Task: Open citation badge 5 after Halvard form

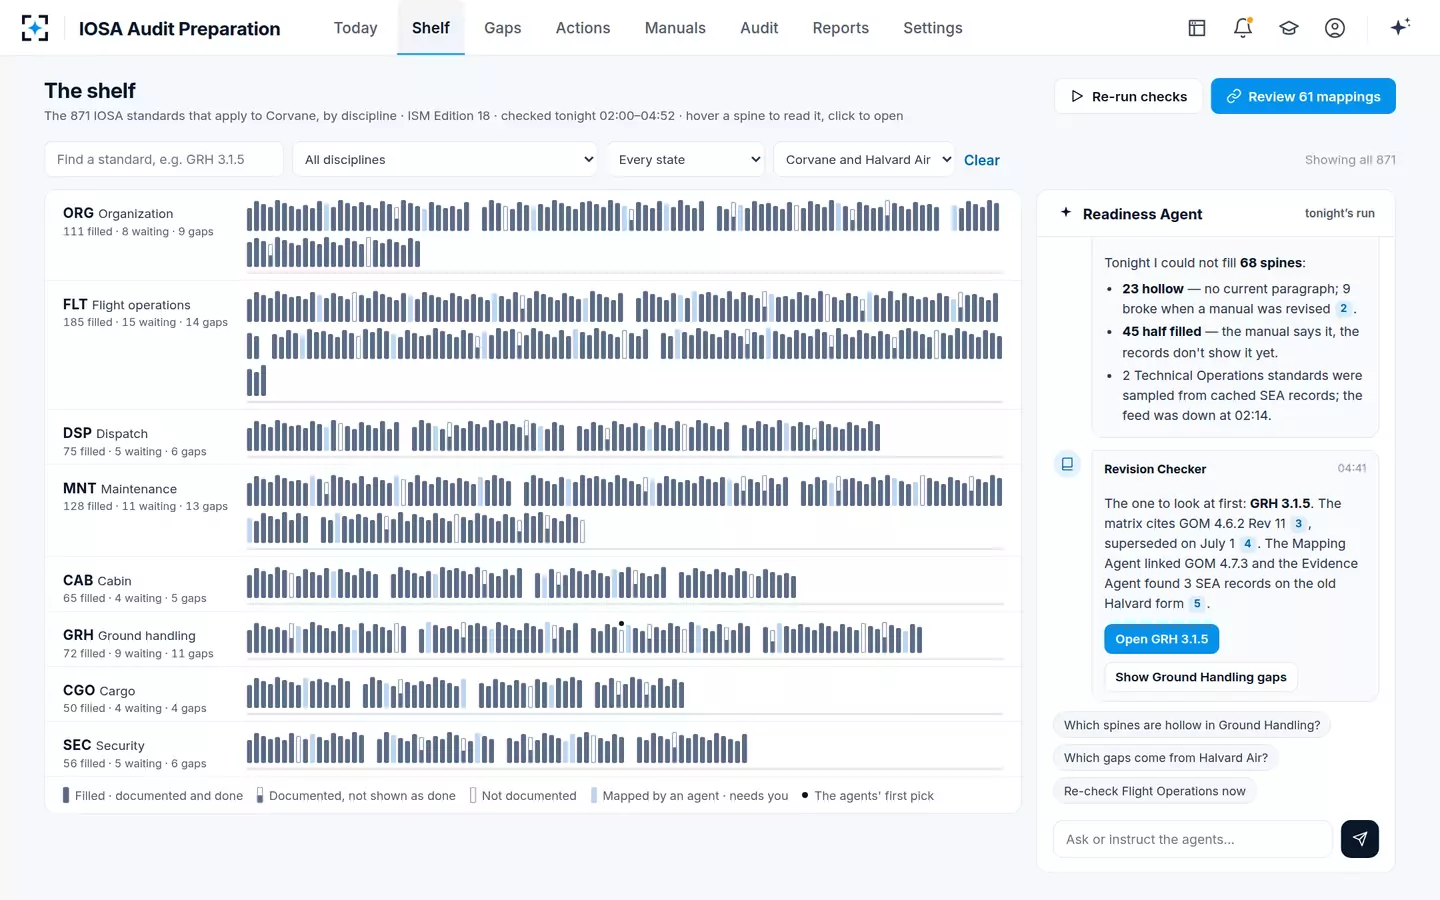Action: pos(1197,604)
